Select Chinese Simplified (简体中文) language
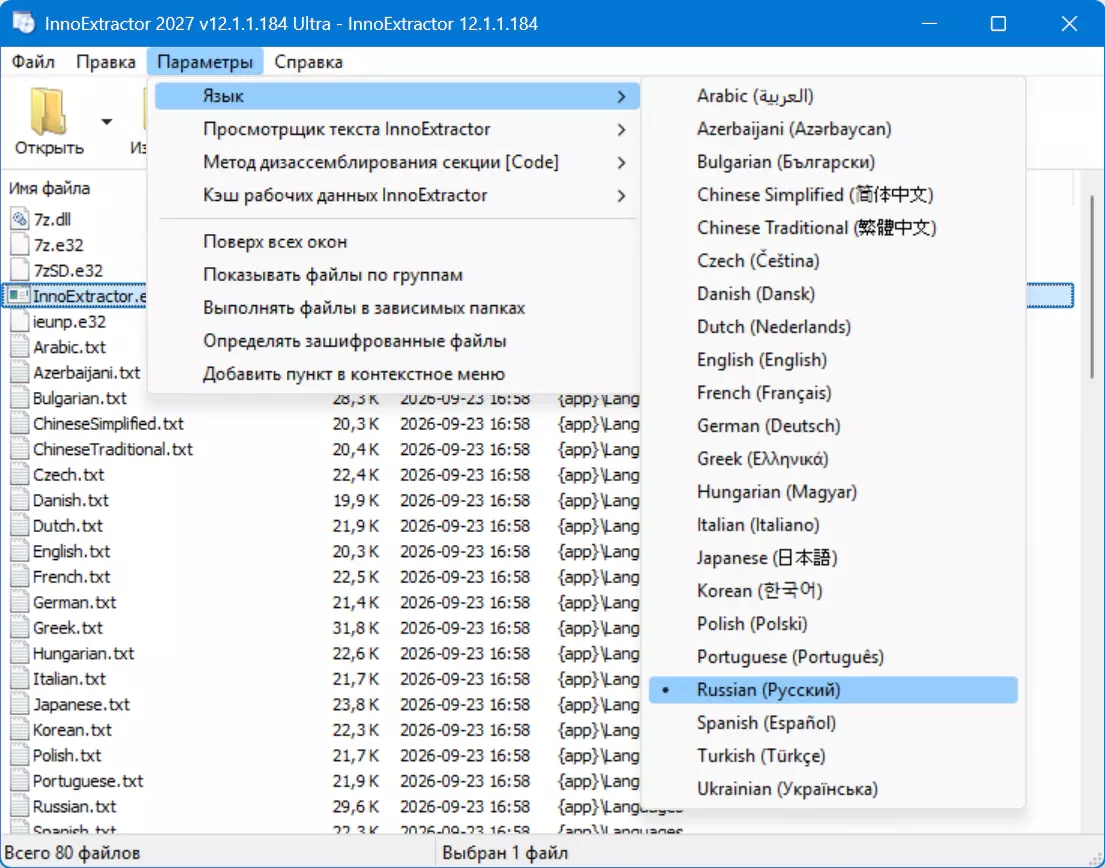 (833, 194)
